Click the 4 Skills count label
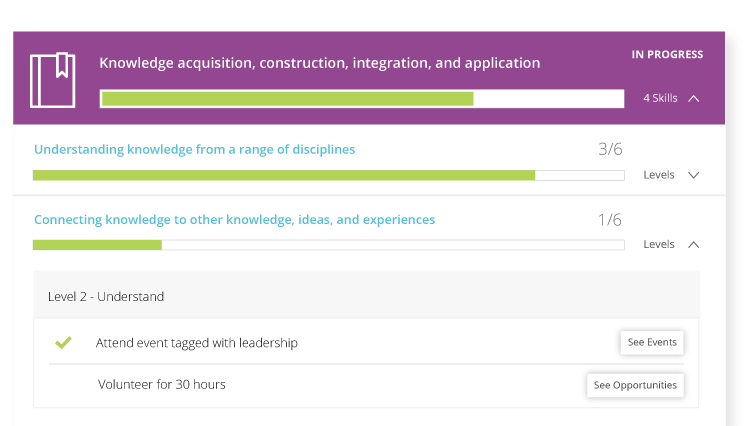The width and height of the screenshot is (754, 426). click(x=659, y=99)
